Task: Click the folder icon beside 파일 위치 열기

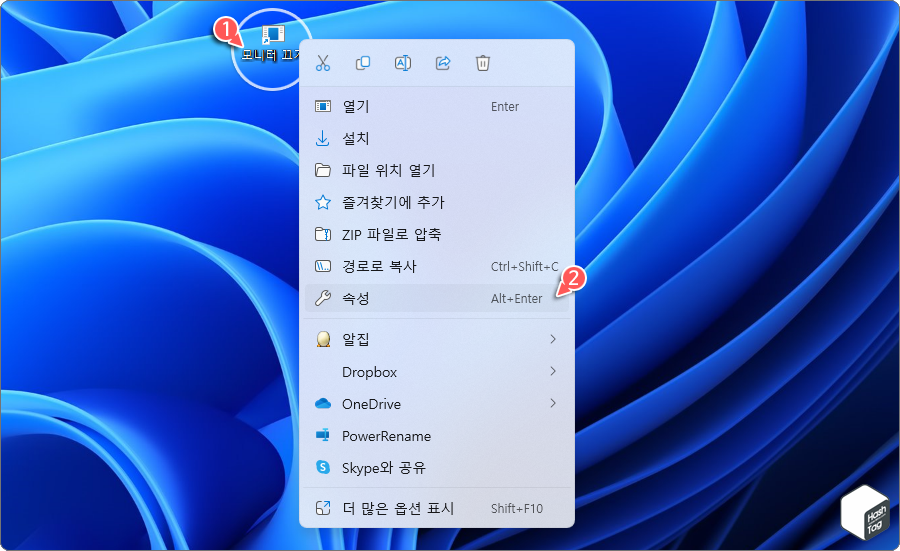Action: pos(323,170)
